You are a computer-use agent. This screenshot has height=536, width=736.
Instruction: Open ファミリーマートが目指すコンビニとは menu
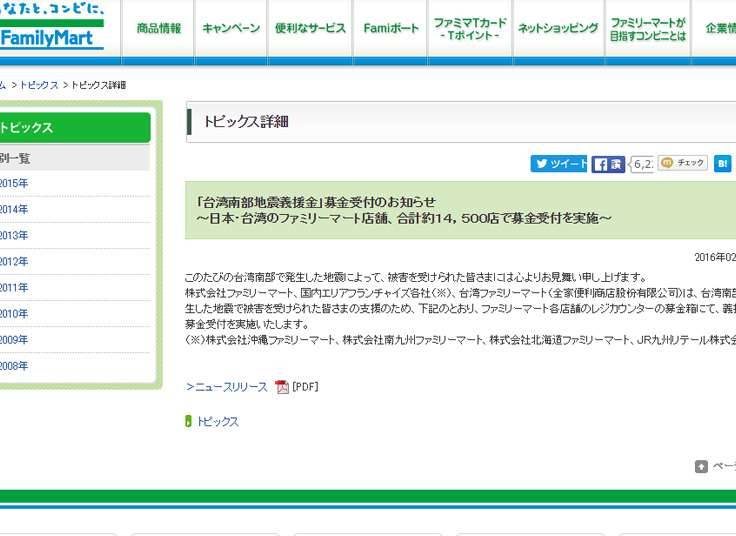click(x=648, y=29)
